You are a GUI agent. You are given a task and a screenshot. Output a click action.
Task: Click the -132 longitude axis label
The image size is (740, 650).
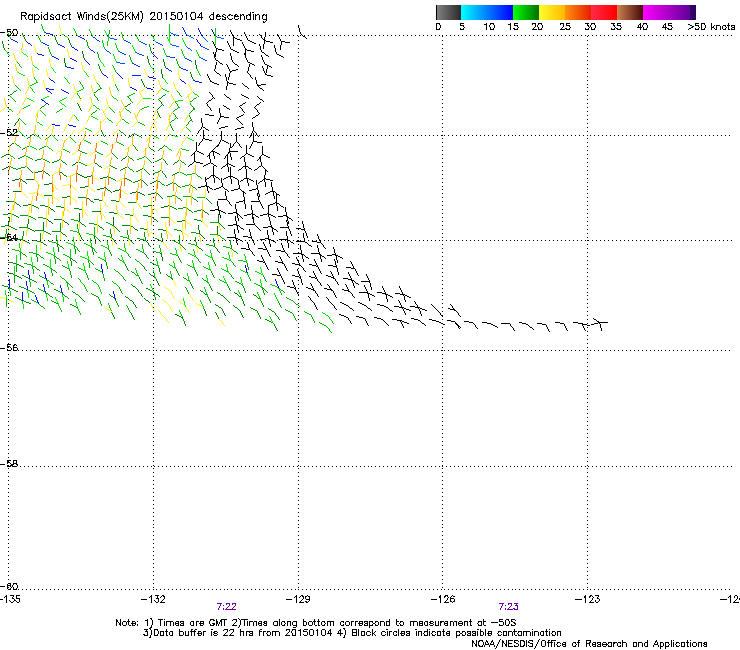click(x=153, y=599)
